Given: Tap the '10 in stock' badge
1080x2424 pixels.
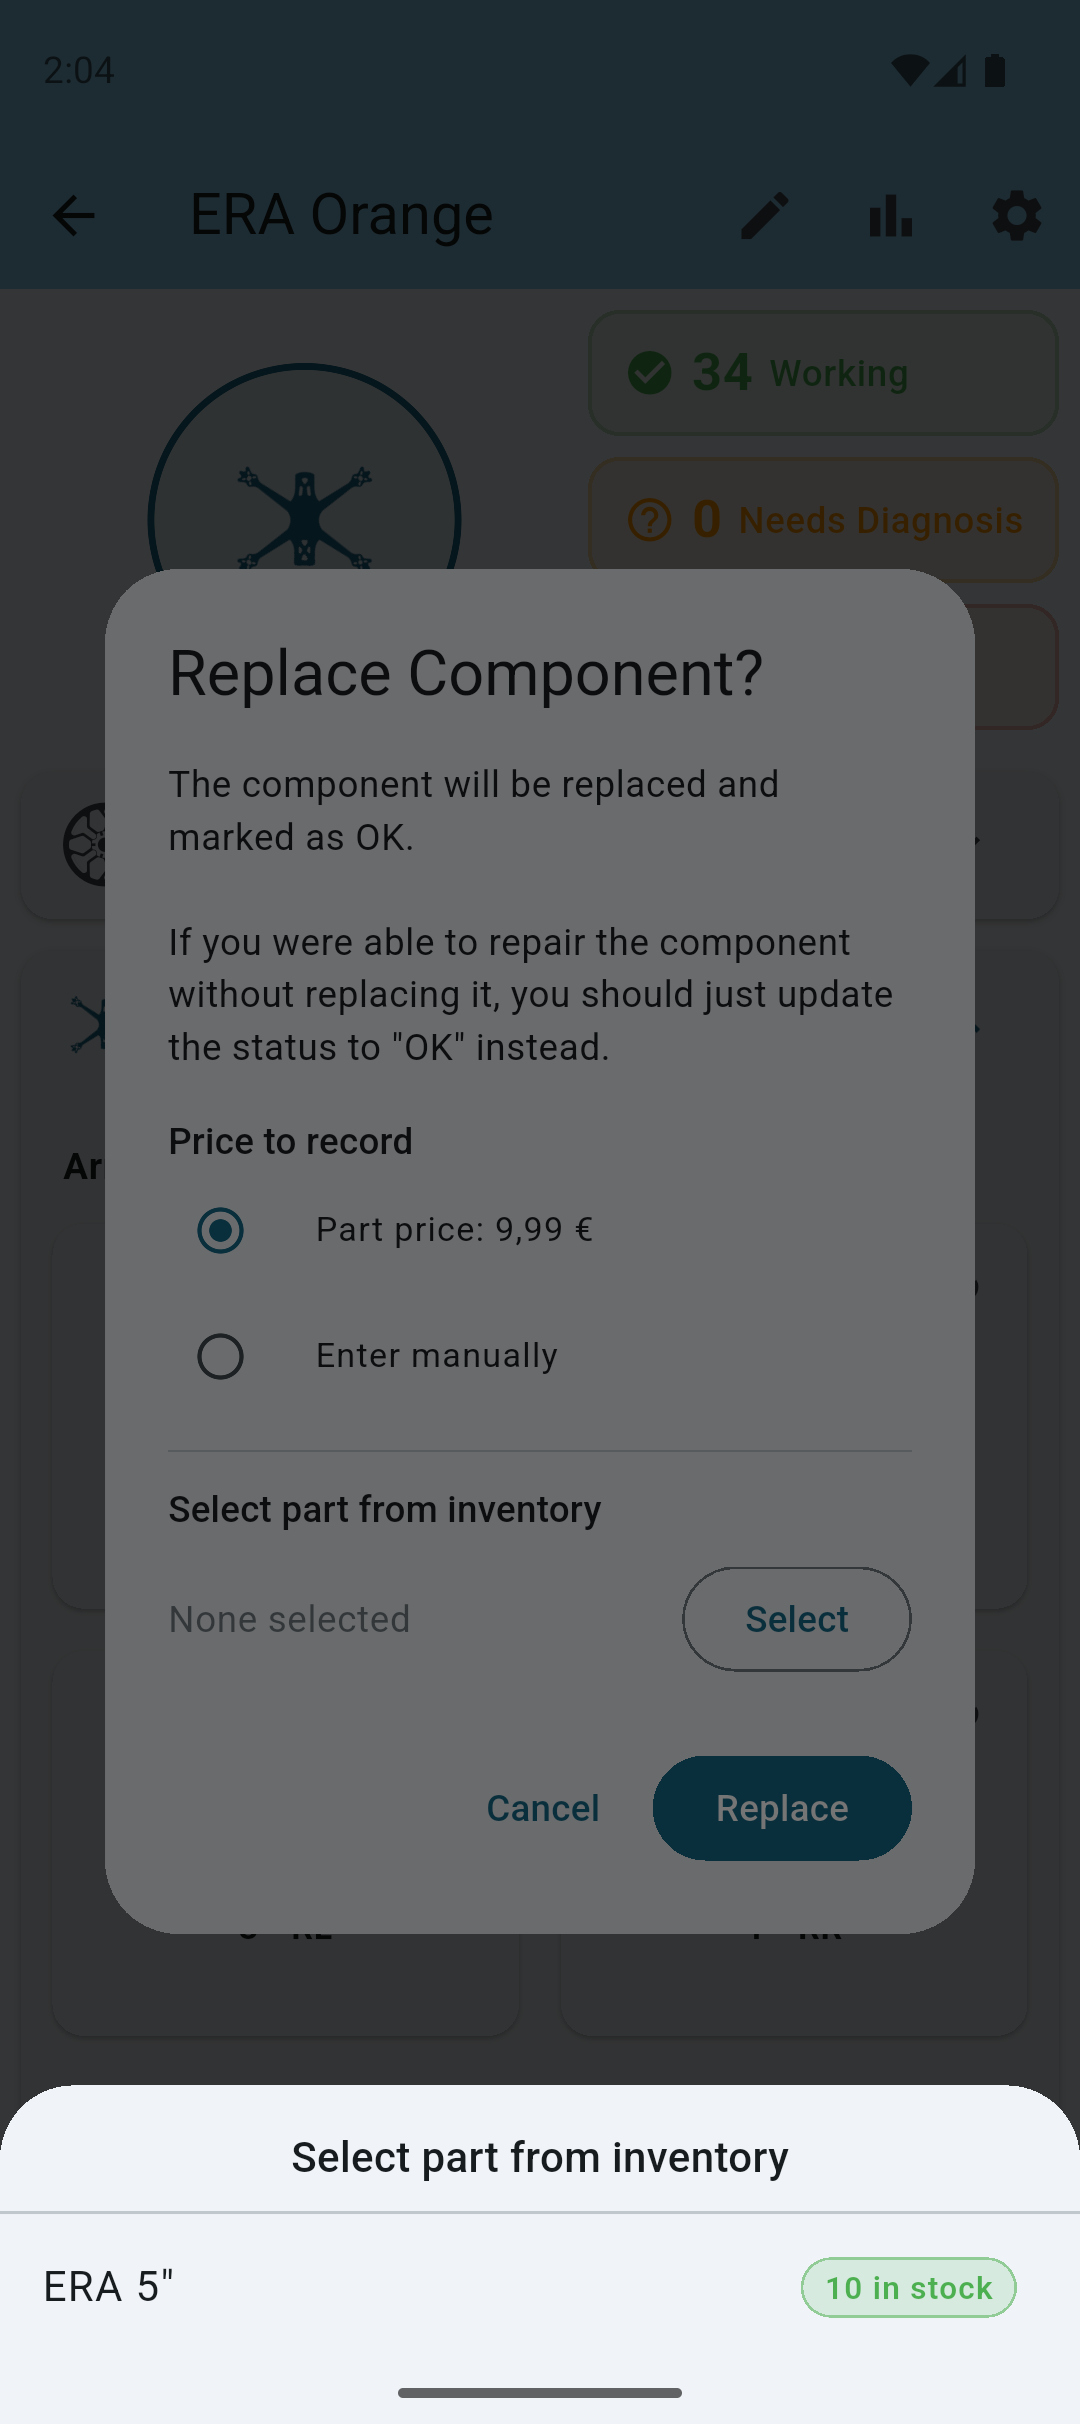Looking at the screenshot, I should tap(908, 2287).
